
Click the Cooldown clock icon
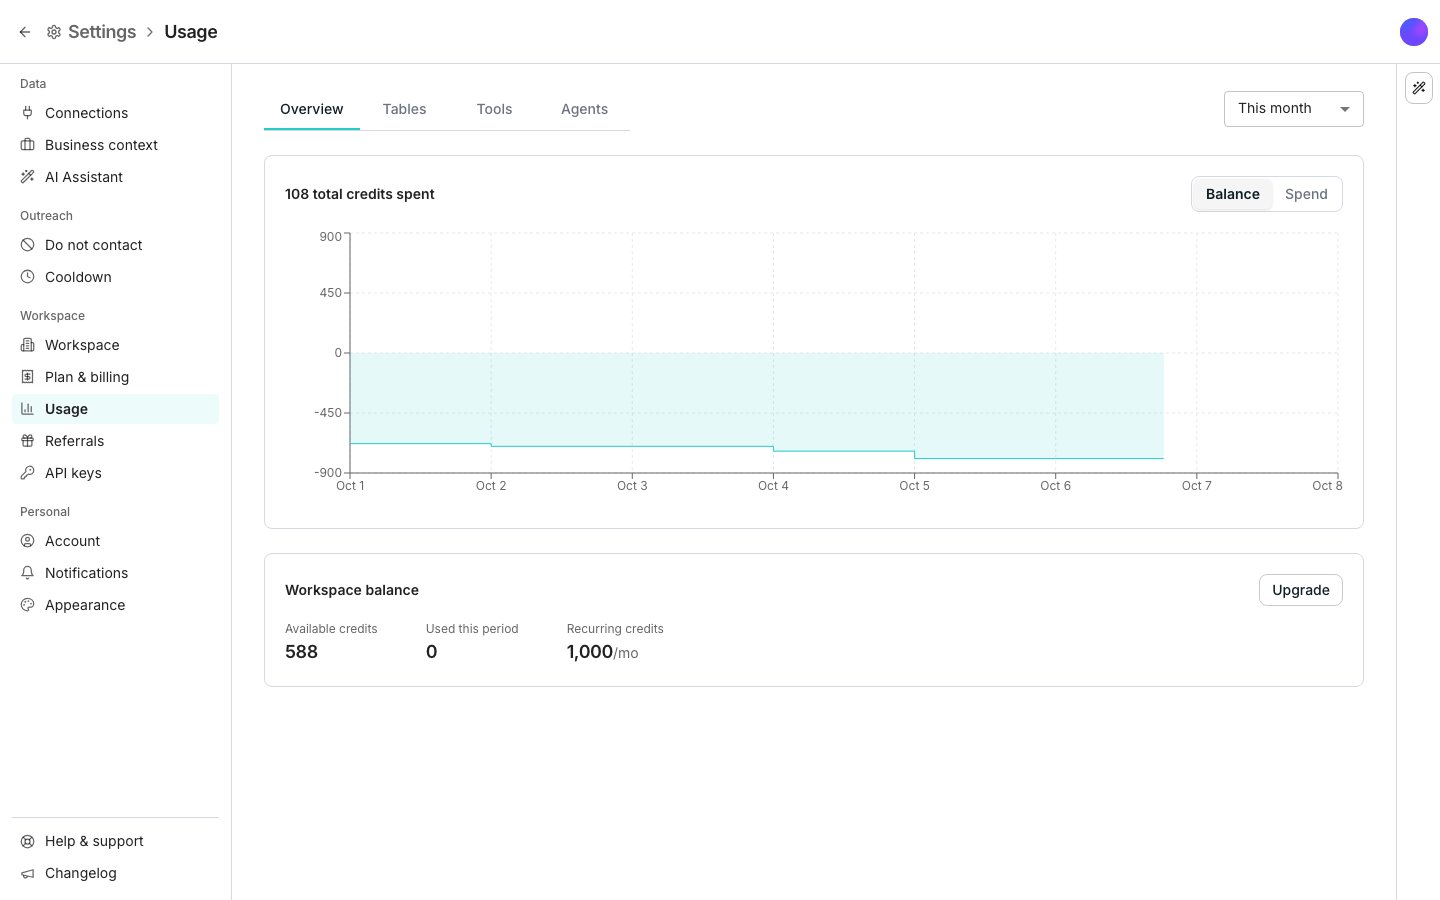(28, 277)
